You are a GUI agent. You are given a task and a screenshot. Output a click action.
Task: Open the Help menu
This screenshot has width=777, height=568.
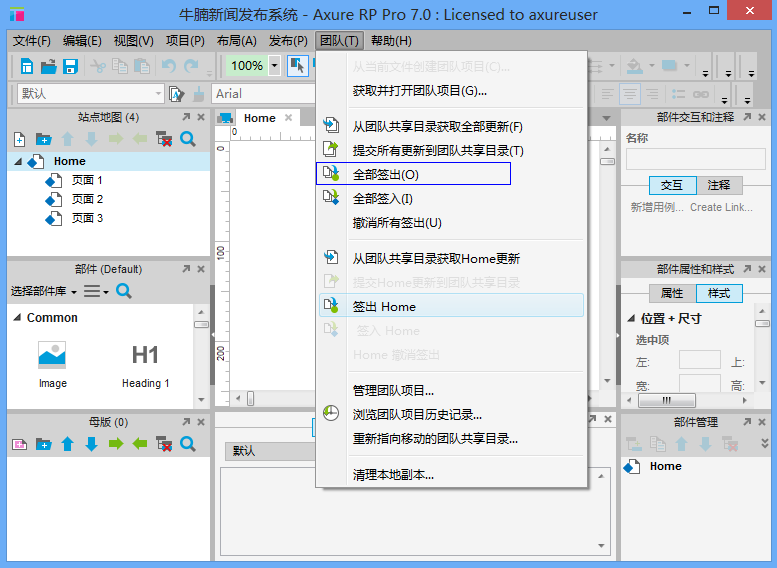point(391,41)
